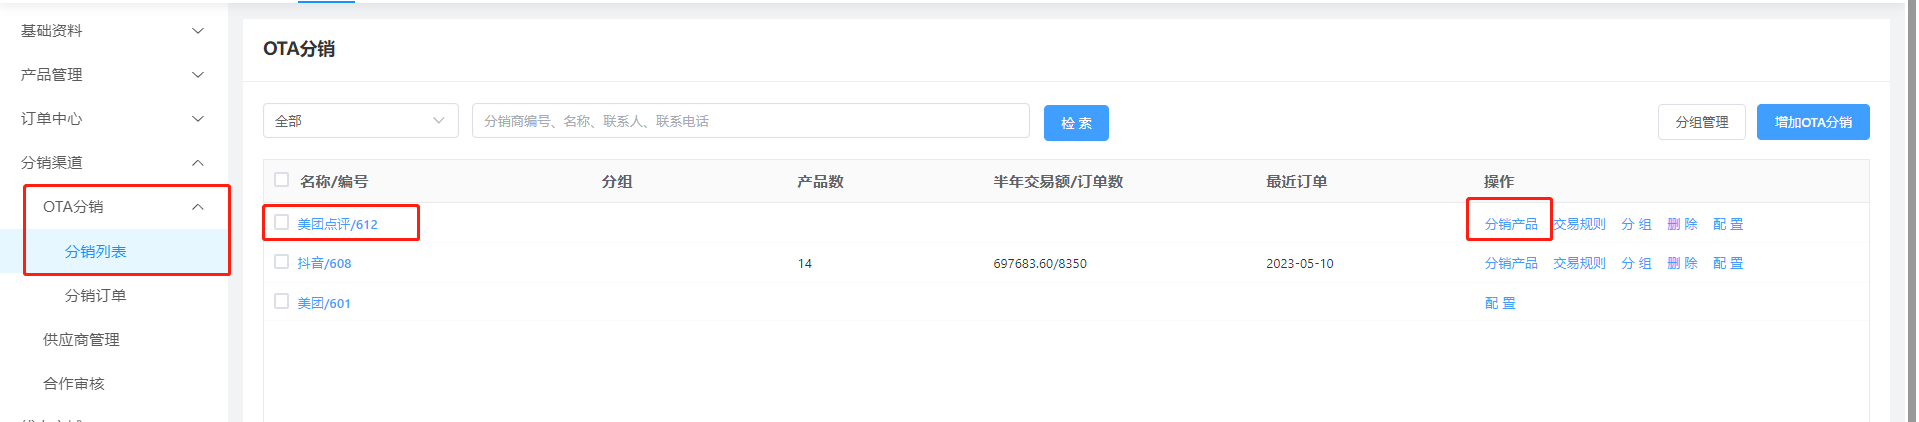Viewport: 1919px width, 422px height.
Task: Check the 抖音/608 row checkbox
Action: (282, 262)
